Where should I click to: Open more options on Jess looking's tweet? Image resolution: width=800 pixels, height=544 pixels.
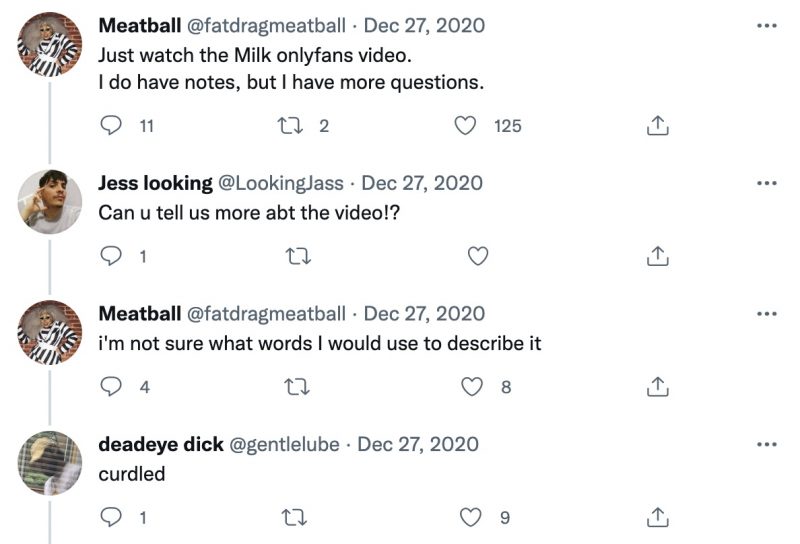click(x=767, y=184)
